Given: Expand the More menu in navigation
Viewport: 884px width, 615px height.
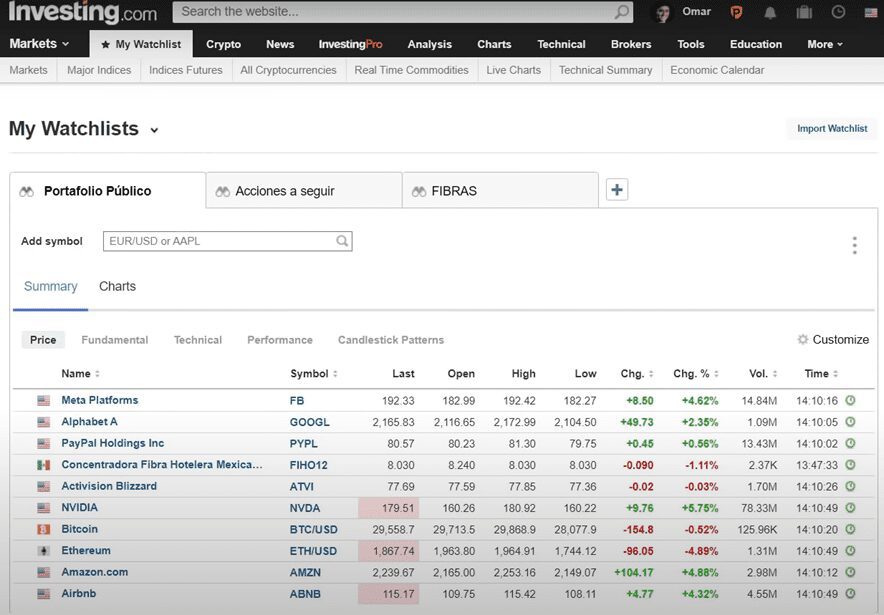Looking at the screenshot, I should pyautogui.click(x=825, y=44).
